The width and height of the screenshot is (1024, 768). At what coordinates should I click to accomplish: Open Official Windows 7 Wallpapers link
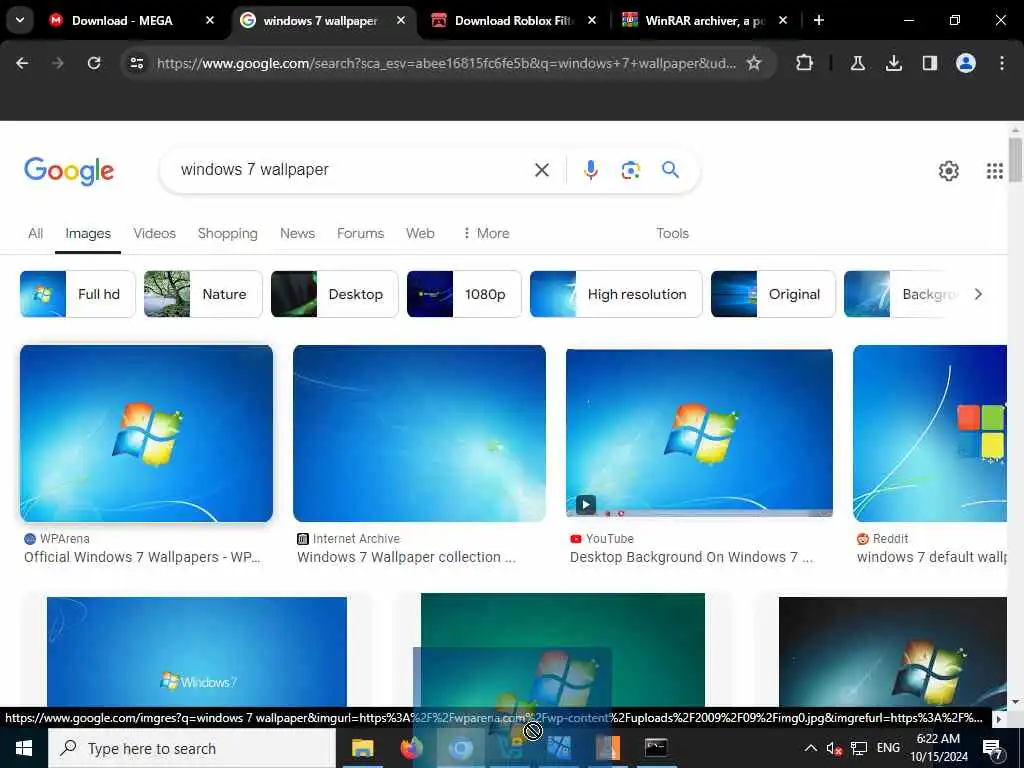142,557
